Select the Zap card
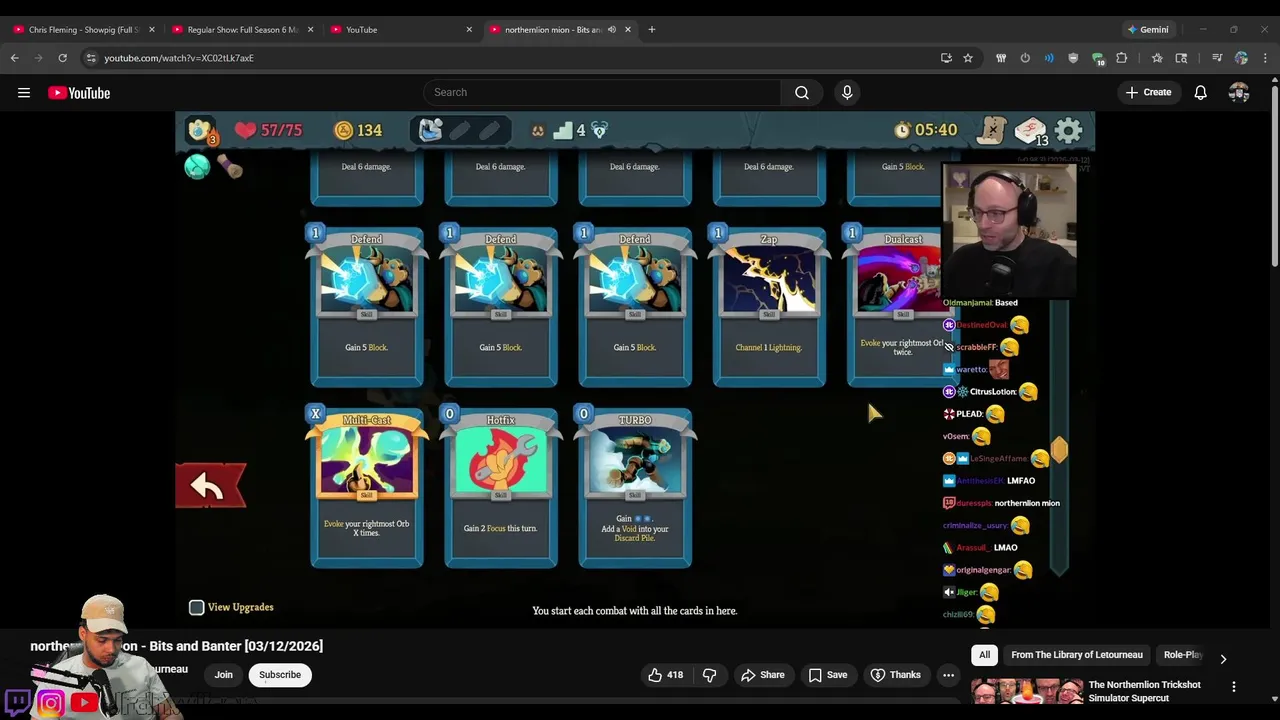The height and width of the screenshot is (720, 1280). (769, 307)
